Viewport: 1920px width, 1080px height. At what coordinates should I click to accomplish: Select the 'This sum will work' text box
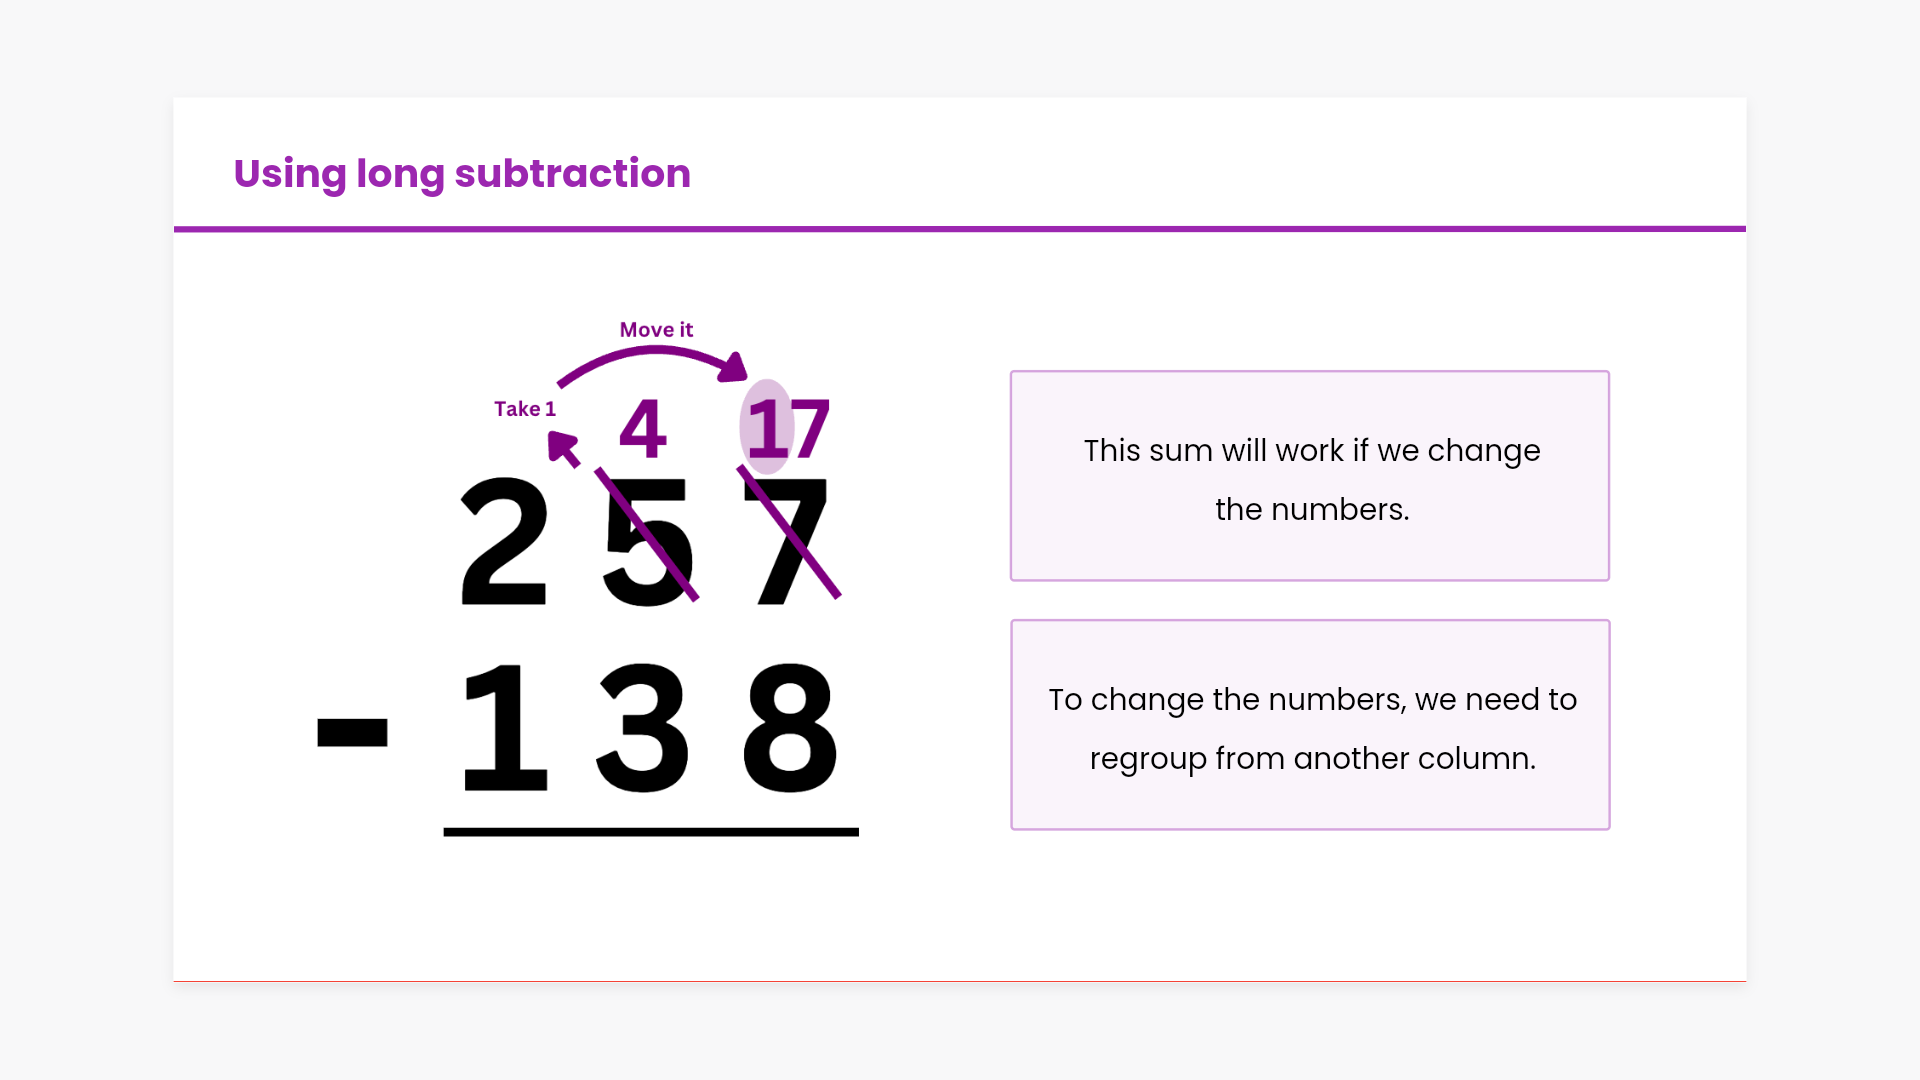[1310, 476]
